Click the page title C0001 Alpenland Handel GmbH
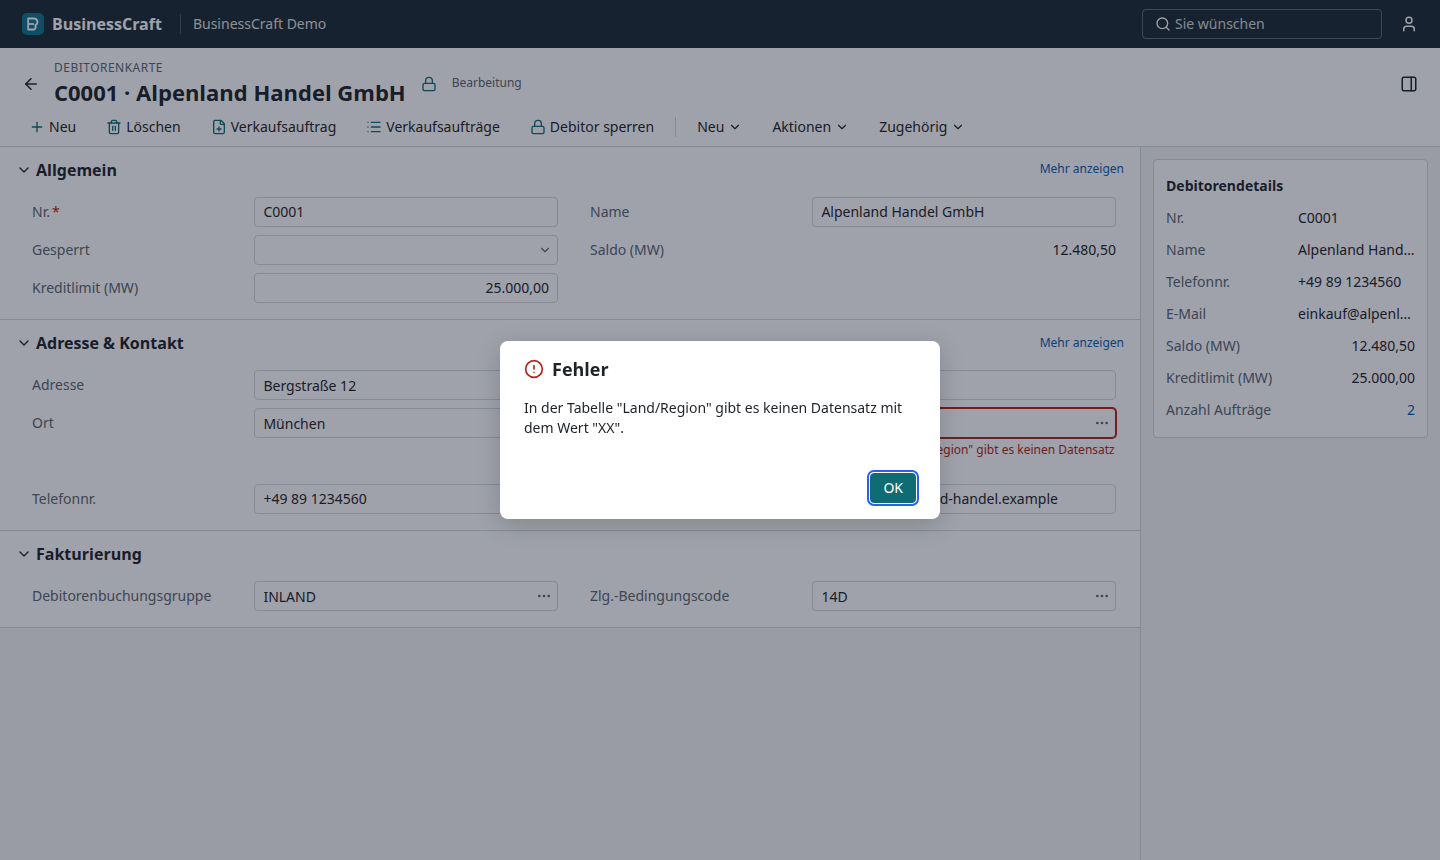Screen dimensions: 1440x860 (x=230, y=93)
